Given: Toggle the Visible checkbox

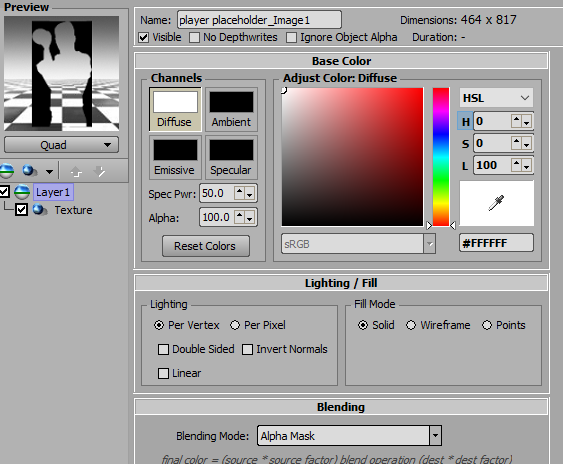Looking at the screenshot, I should (x=144, y=37).
